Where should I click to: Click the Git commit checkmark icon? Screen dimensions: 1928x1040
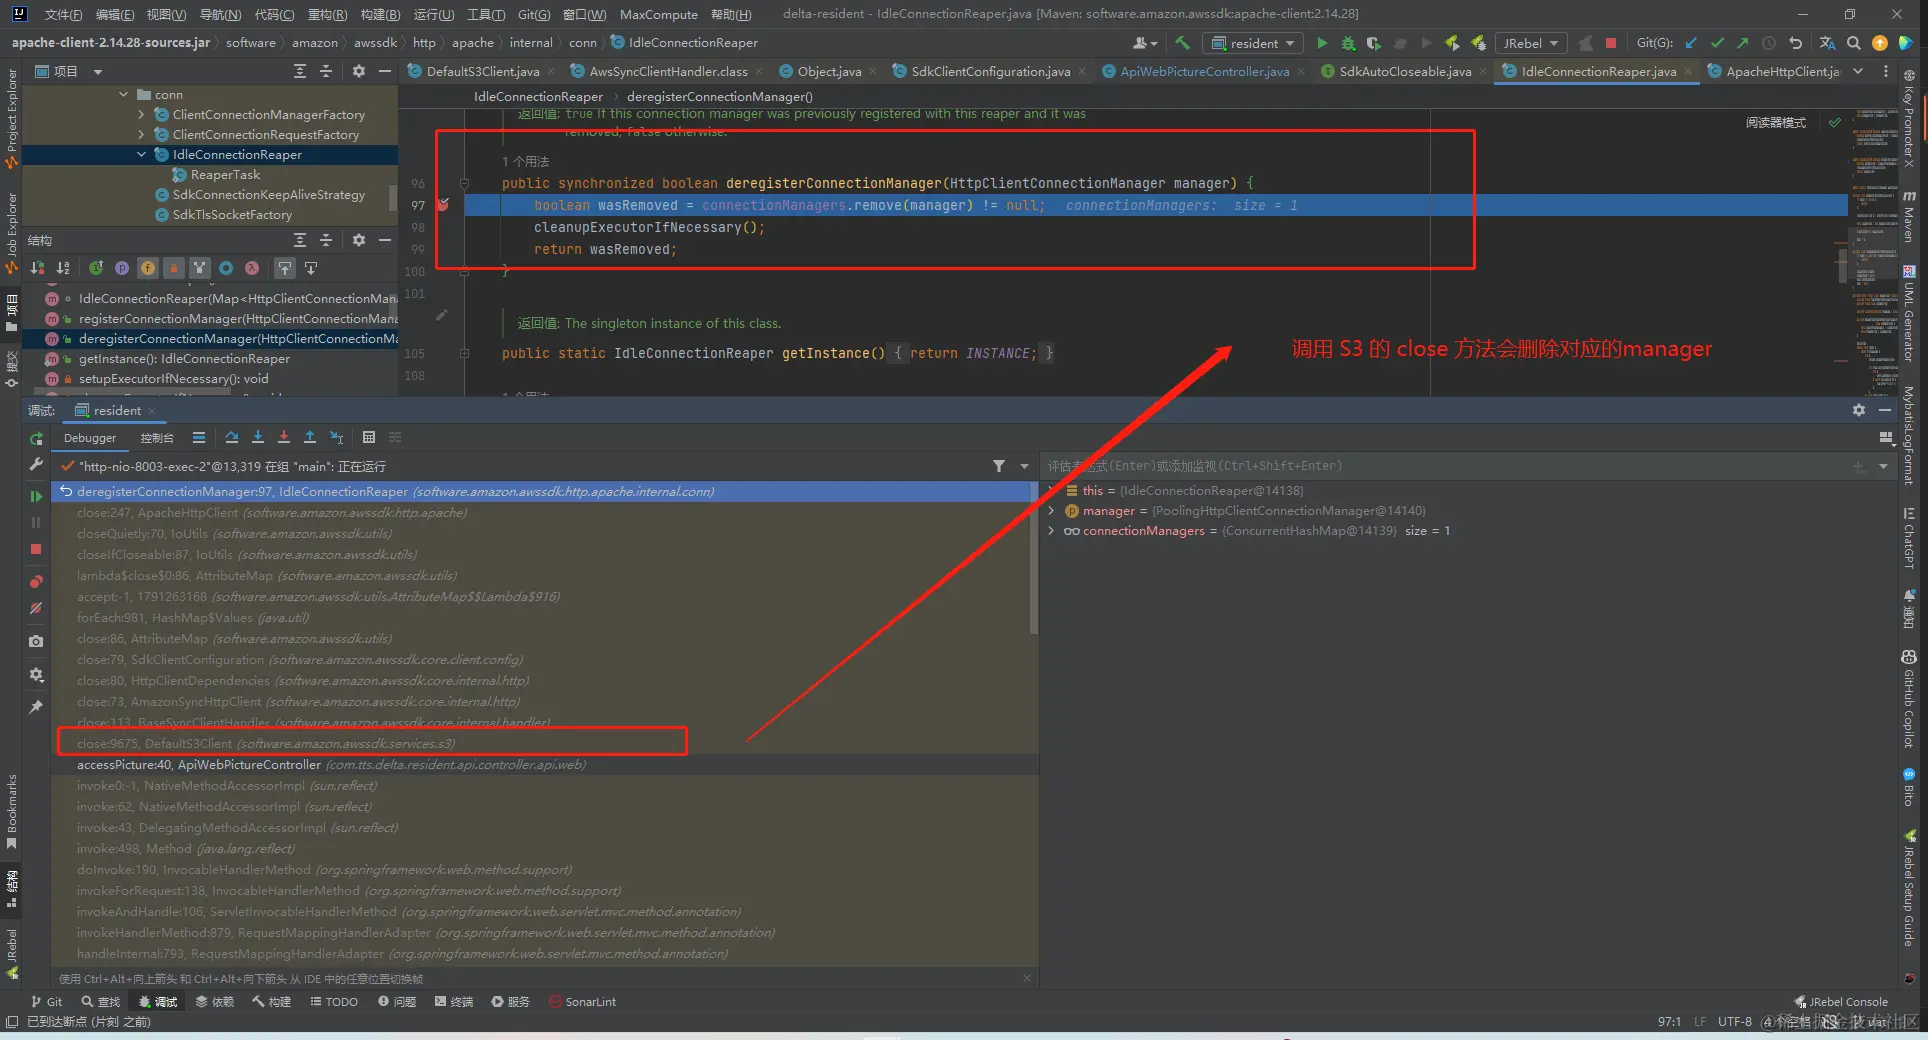coord(1717,43)
